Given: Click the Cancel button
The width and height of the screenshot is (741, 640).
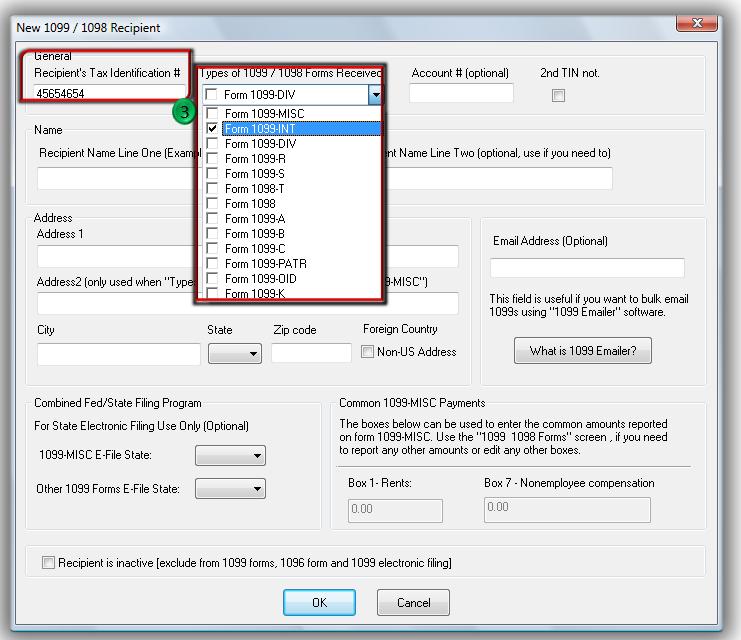Looking at the screenshot, I should tap(414, 602).
